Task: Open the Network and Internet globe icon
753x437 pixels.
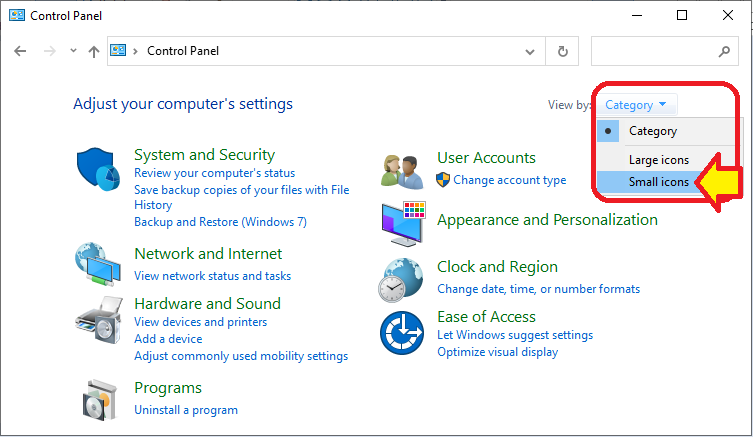Action: click(x=98, y=264)
